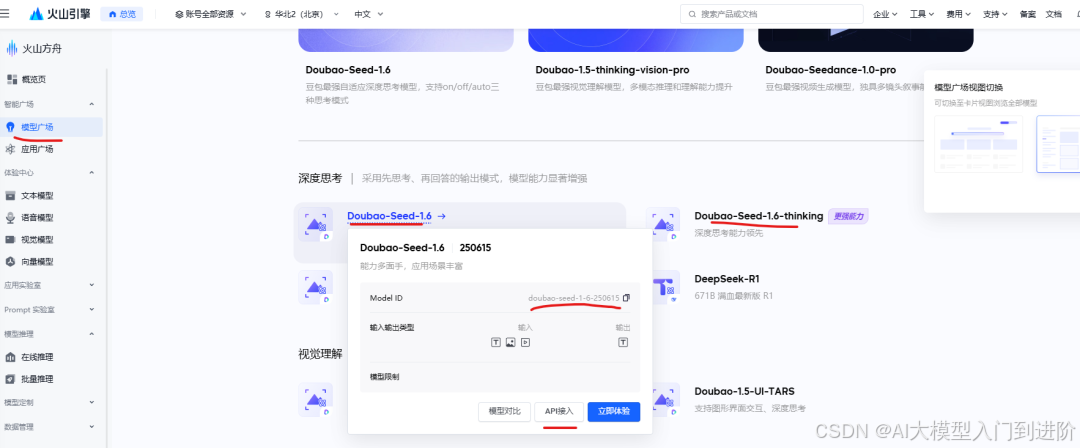Image resolution: width=1080 pixels, height=448 pixels.
Task: Expand the Prompt 实验室 section
Action: [x=92, y=309]
